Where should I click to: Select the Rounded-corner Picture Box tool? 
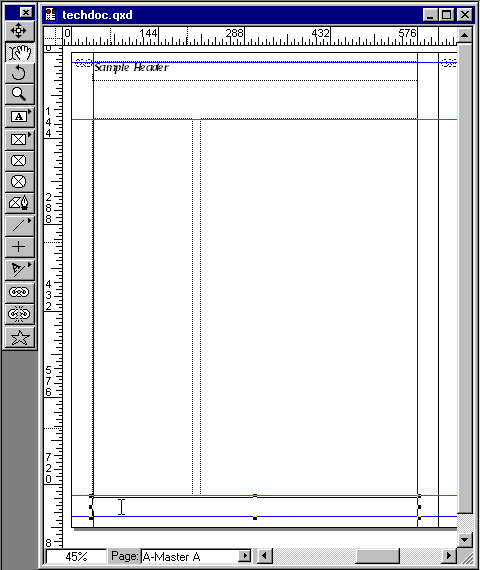coord(20,161)
